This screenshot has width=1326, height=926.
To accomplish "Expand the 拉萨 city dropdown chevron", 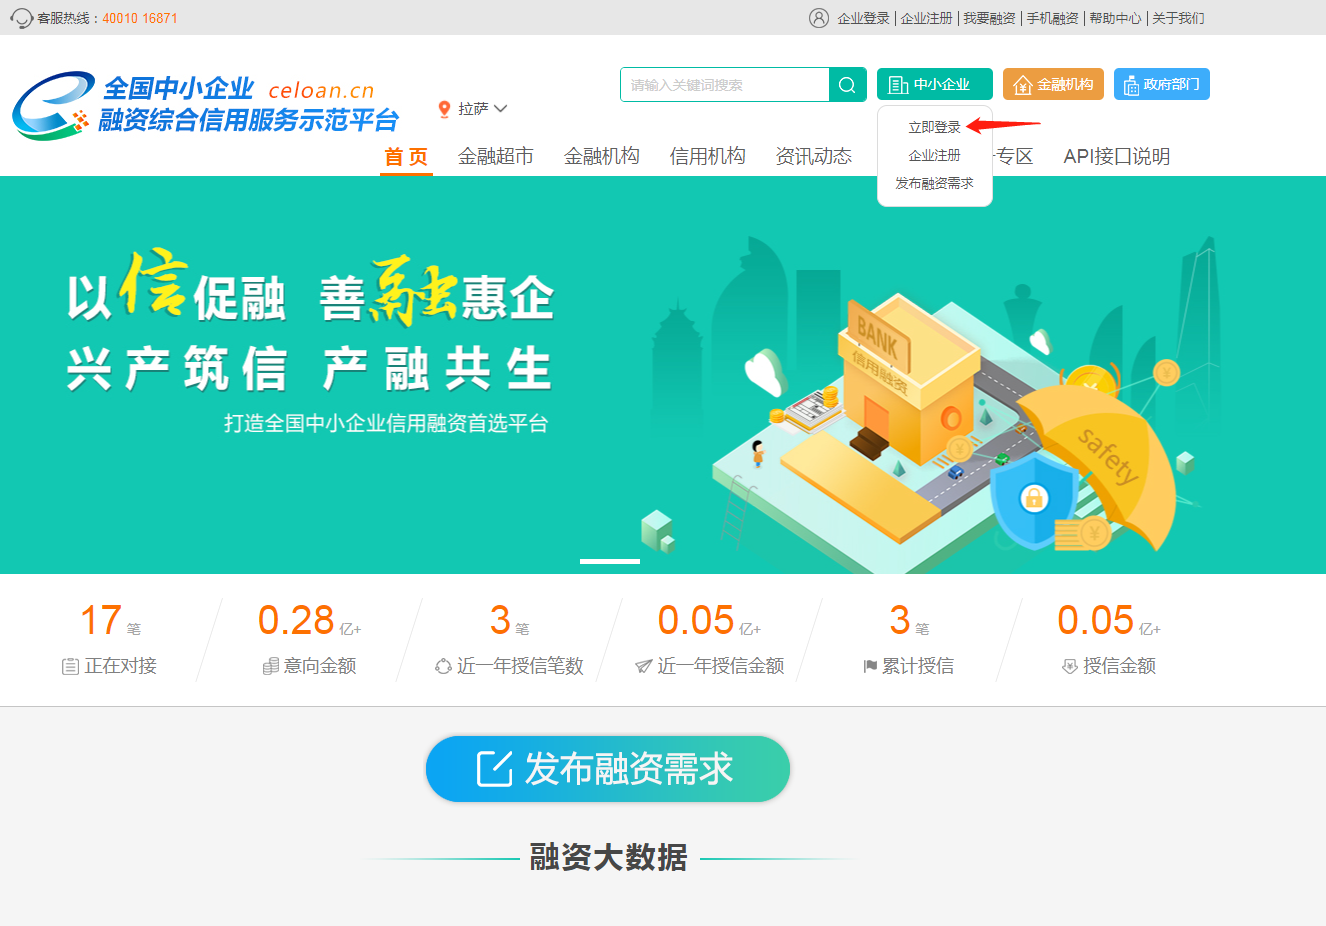I will point(501,108).
